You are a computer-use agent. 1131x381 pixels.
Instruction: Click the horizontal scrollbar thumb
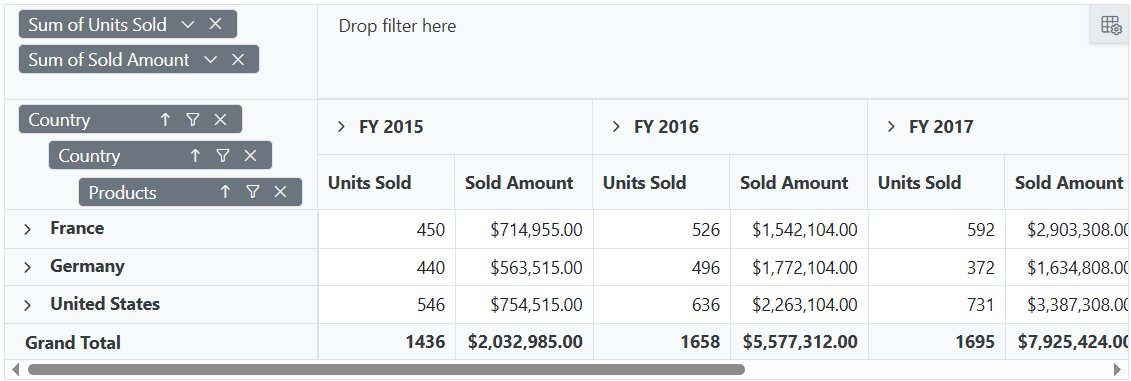tap(386, 369)
